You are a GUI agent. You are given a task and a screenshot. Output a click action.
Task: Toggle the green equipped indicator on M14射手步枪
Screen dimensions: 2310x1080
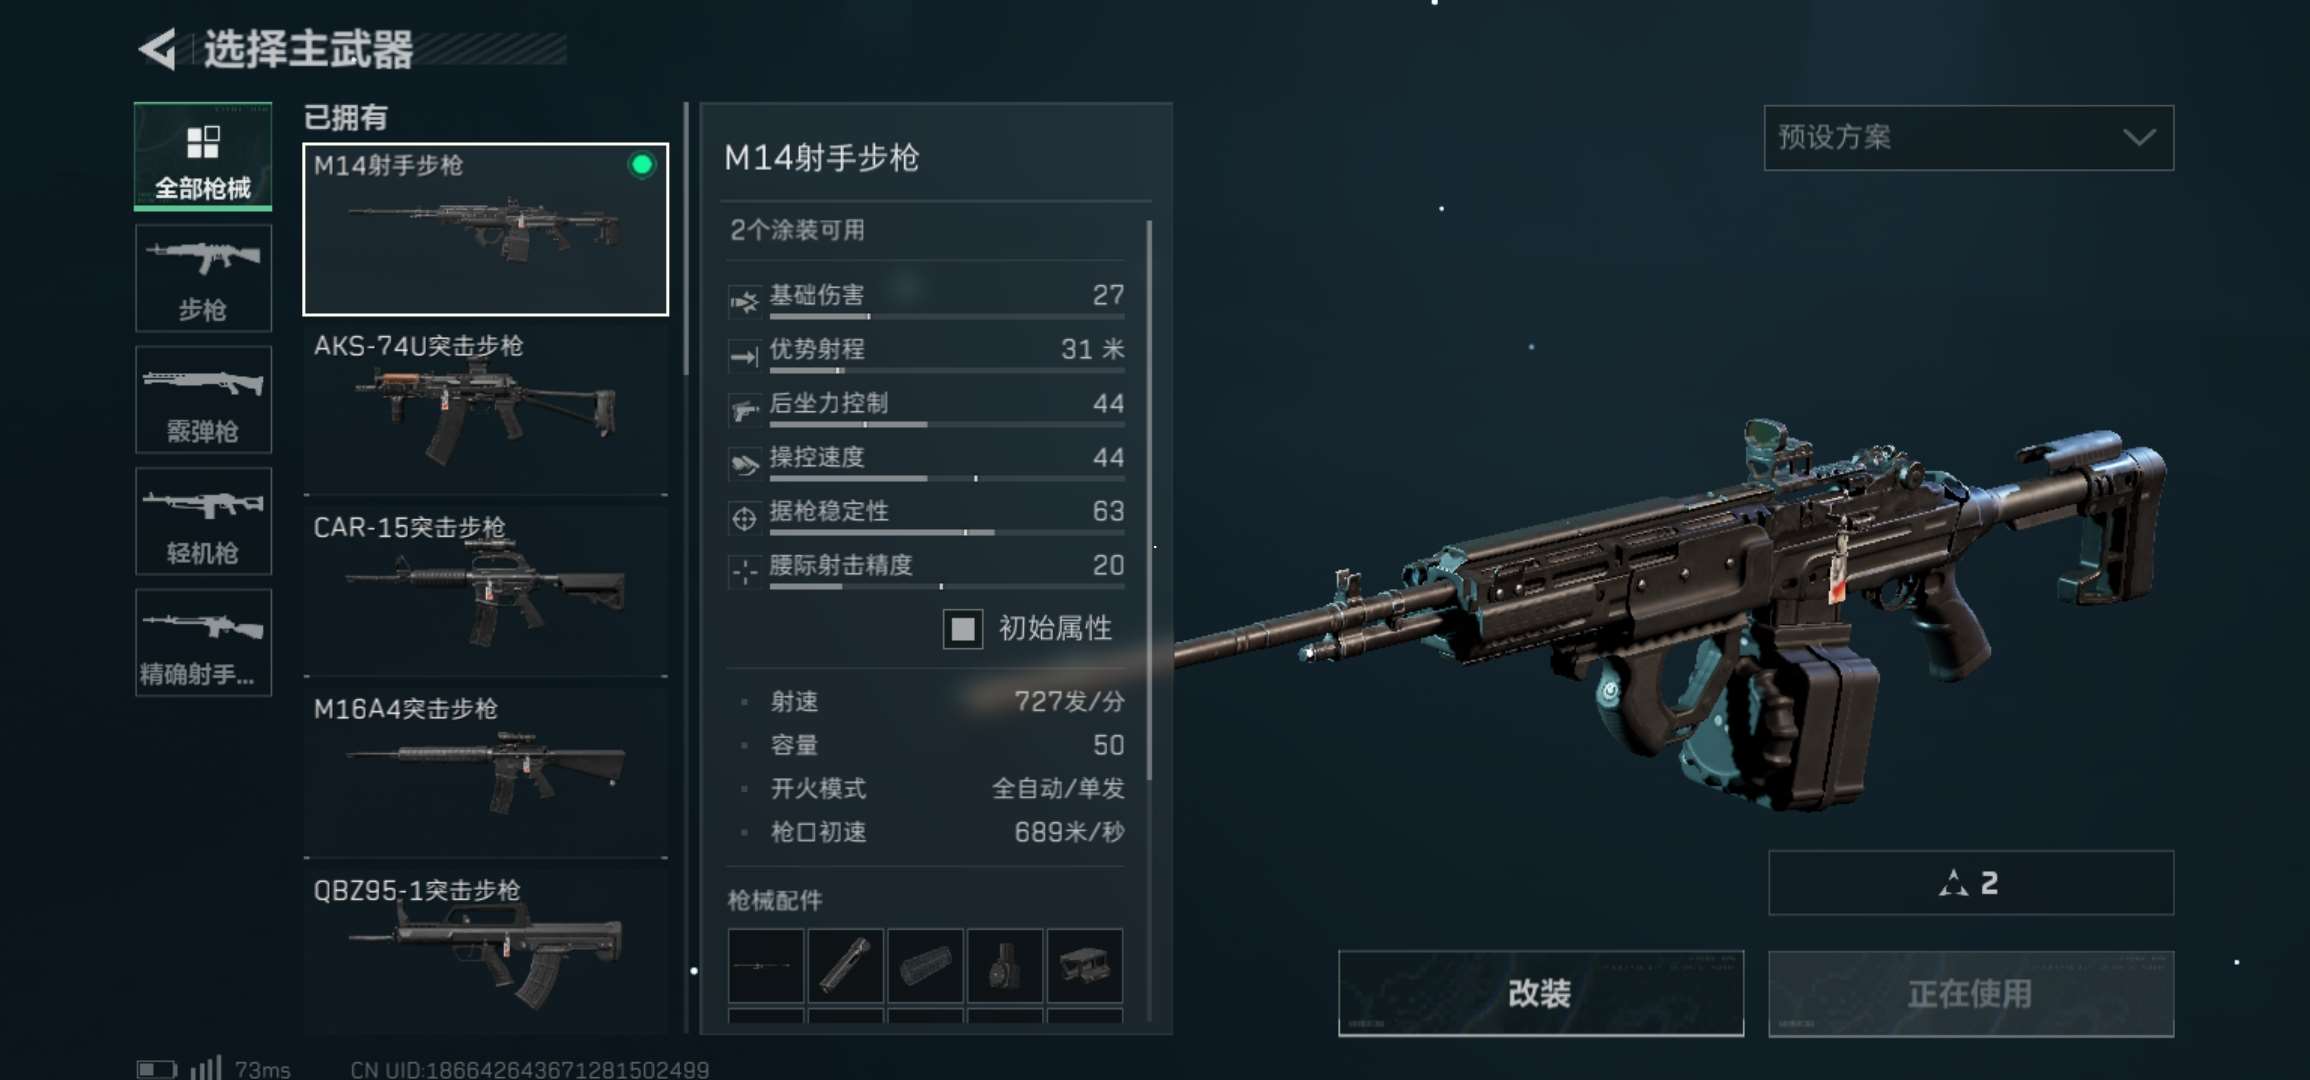[642, 165]
